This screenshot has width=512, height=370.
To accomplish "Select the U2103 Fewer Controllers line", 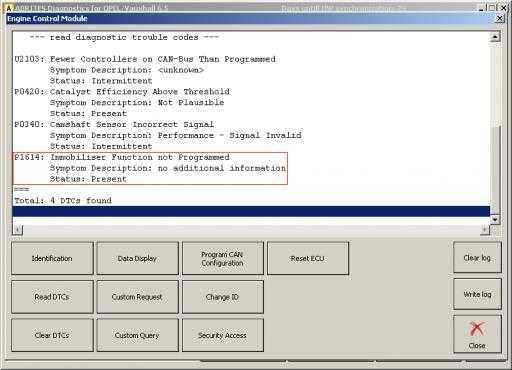I will tap(145, 59).
